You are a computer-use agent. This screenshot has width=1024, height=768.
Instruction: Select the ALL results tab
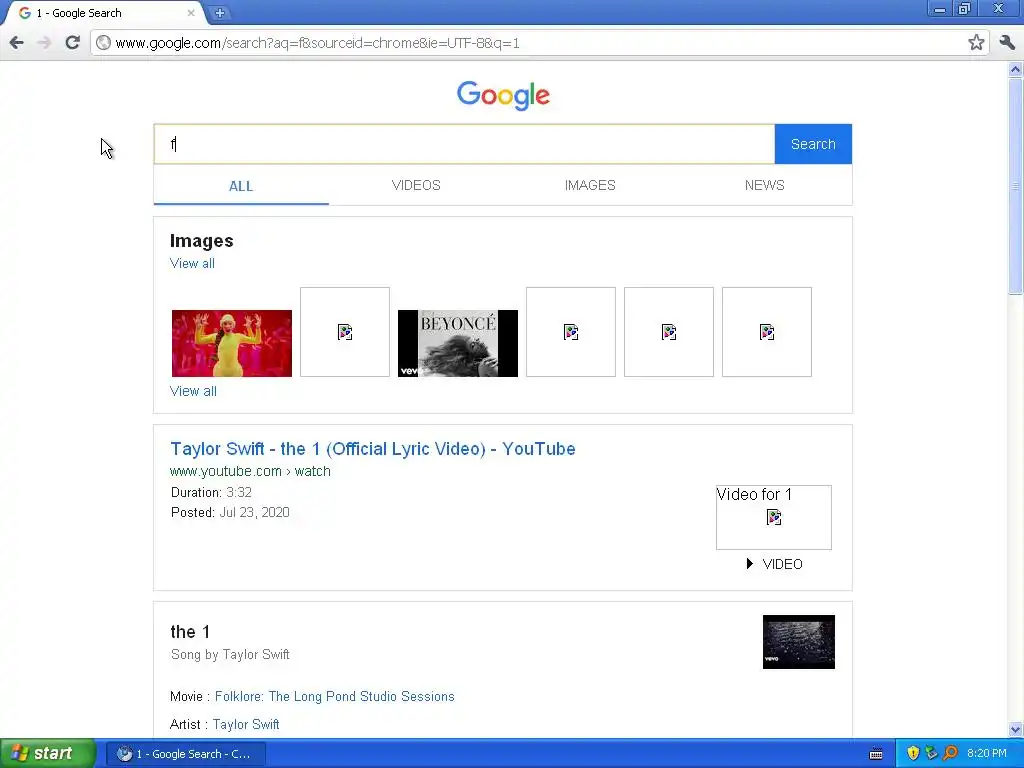tap(241, 186)
